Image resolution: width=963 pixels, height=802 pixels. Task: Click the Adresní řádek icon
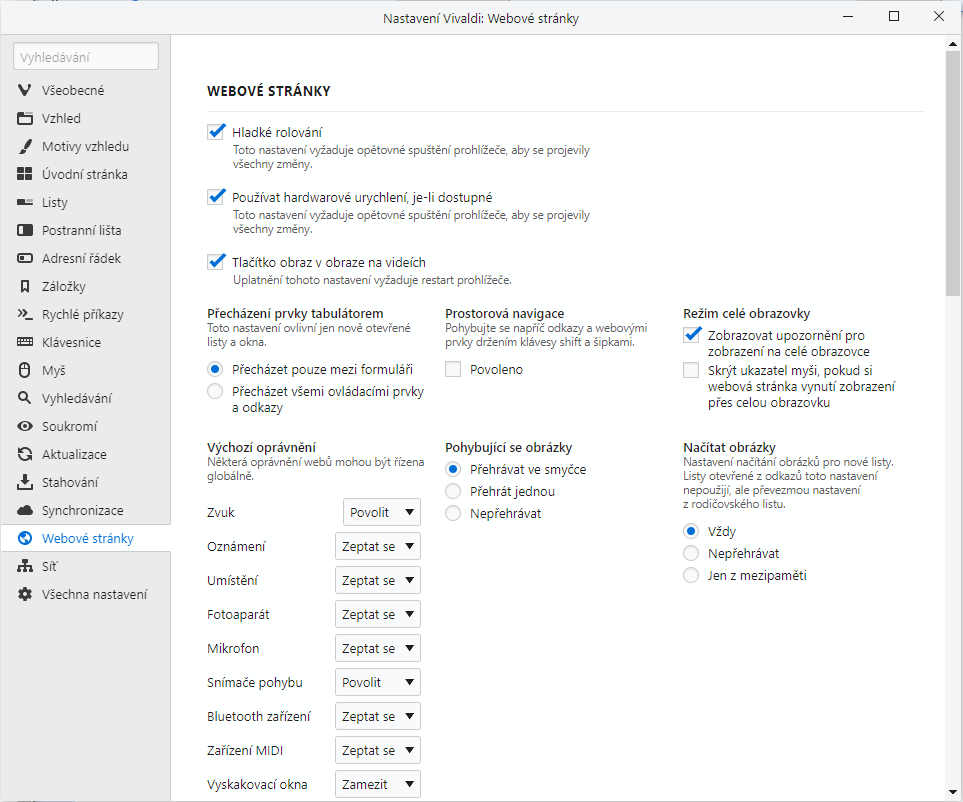pyautogui.click(x=25, y=259)
